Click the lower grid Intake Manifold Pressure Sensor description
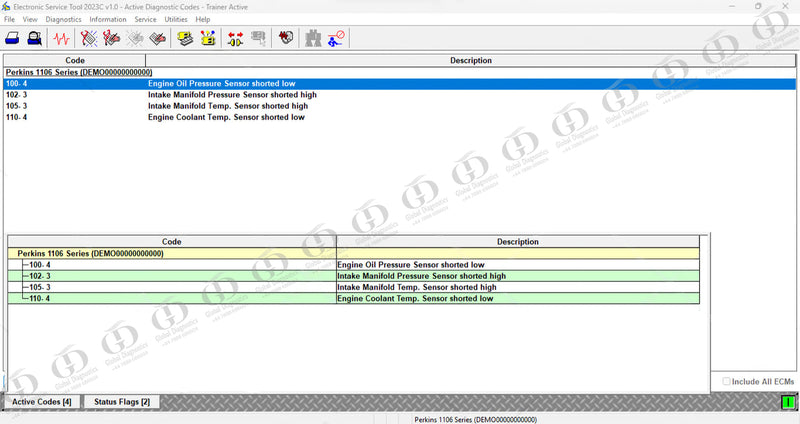The height and width of the screenshot is (424, 800). pos(421,276)
